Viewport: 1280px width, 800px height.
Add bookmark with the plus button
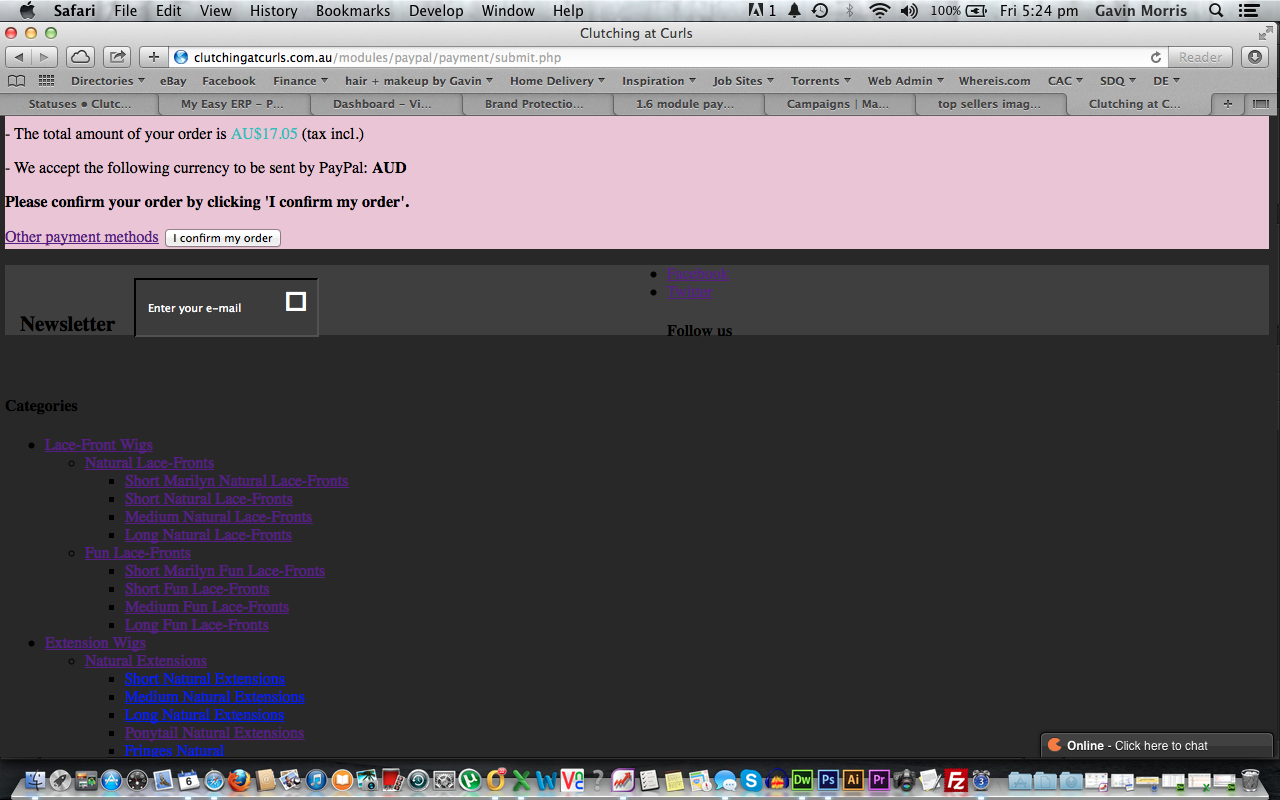point(154,57)
